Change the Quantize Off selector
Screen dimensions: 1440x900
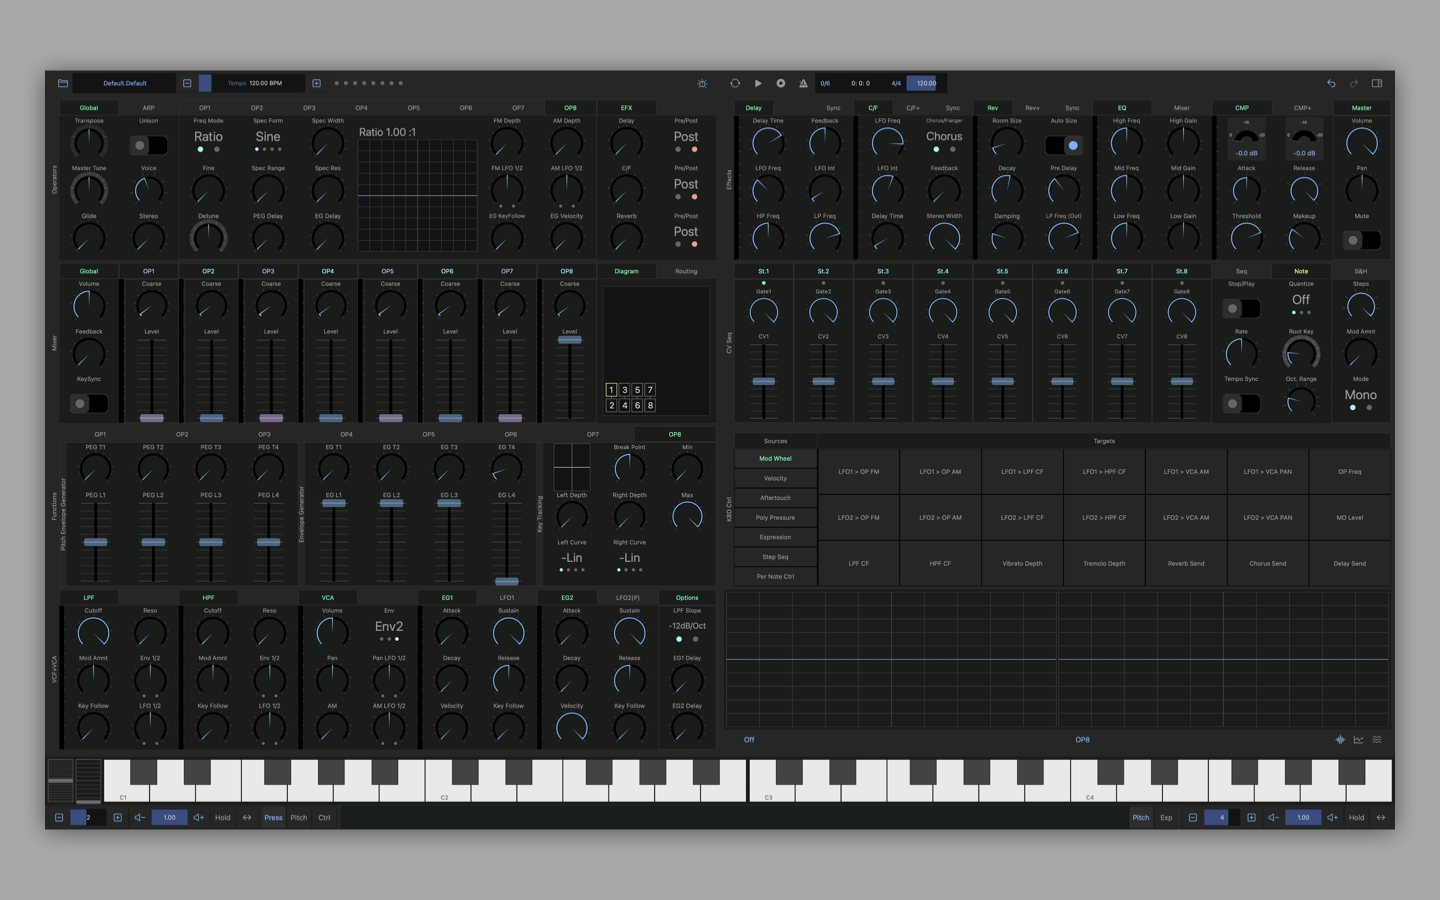(1300, 299)
